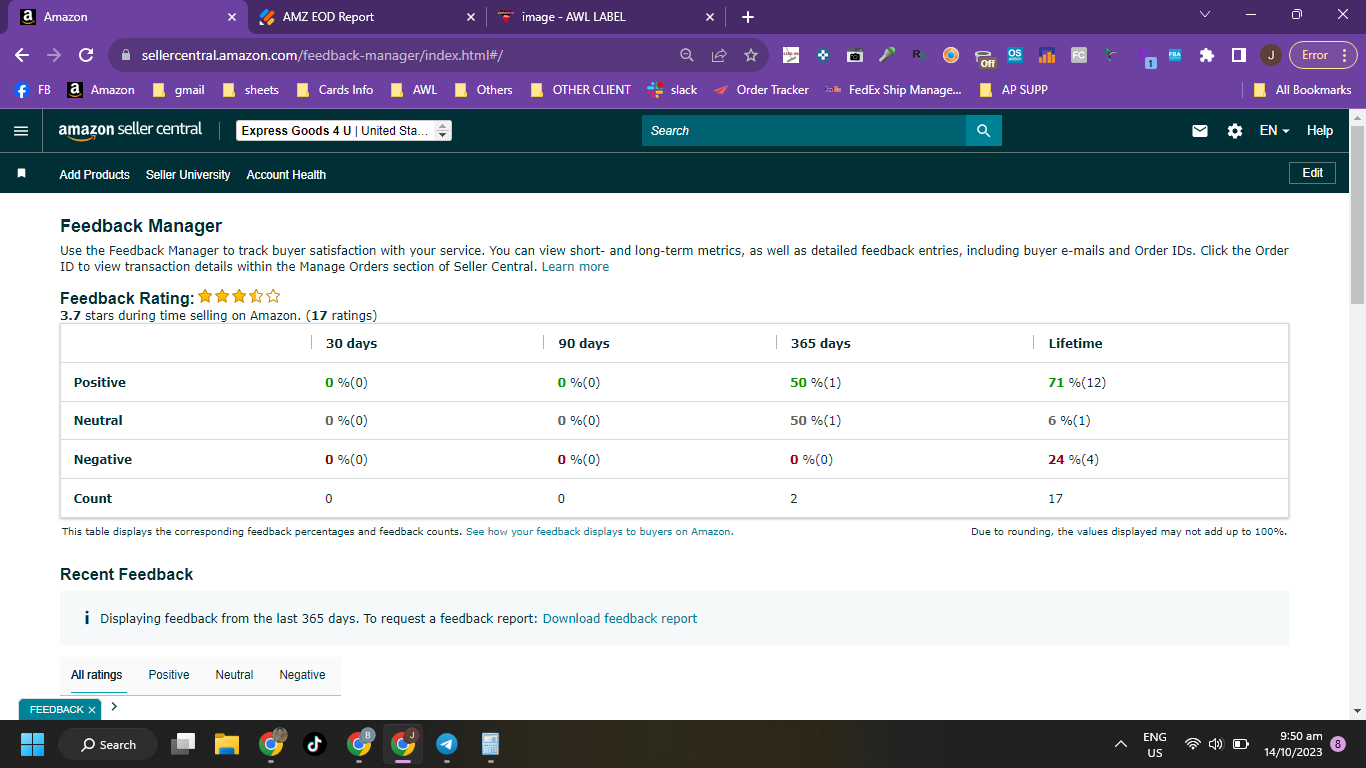Screen dimensions: 1366x768
Task: Open TikTok from the taskbar
Action: pyautogui.click(x=315, y=744)
